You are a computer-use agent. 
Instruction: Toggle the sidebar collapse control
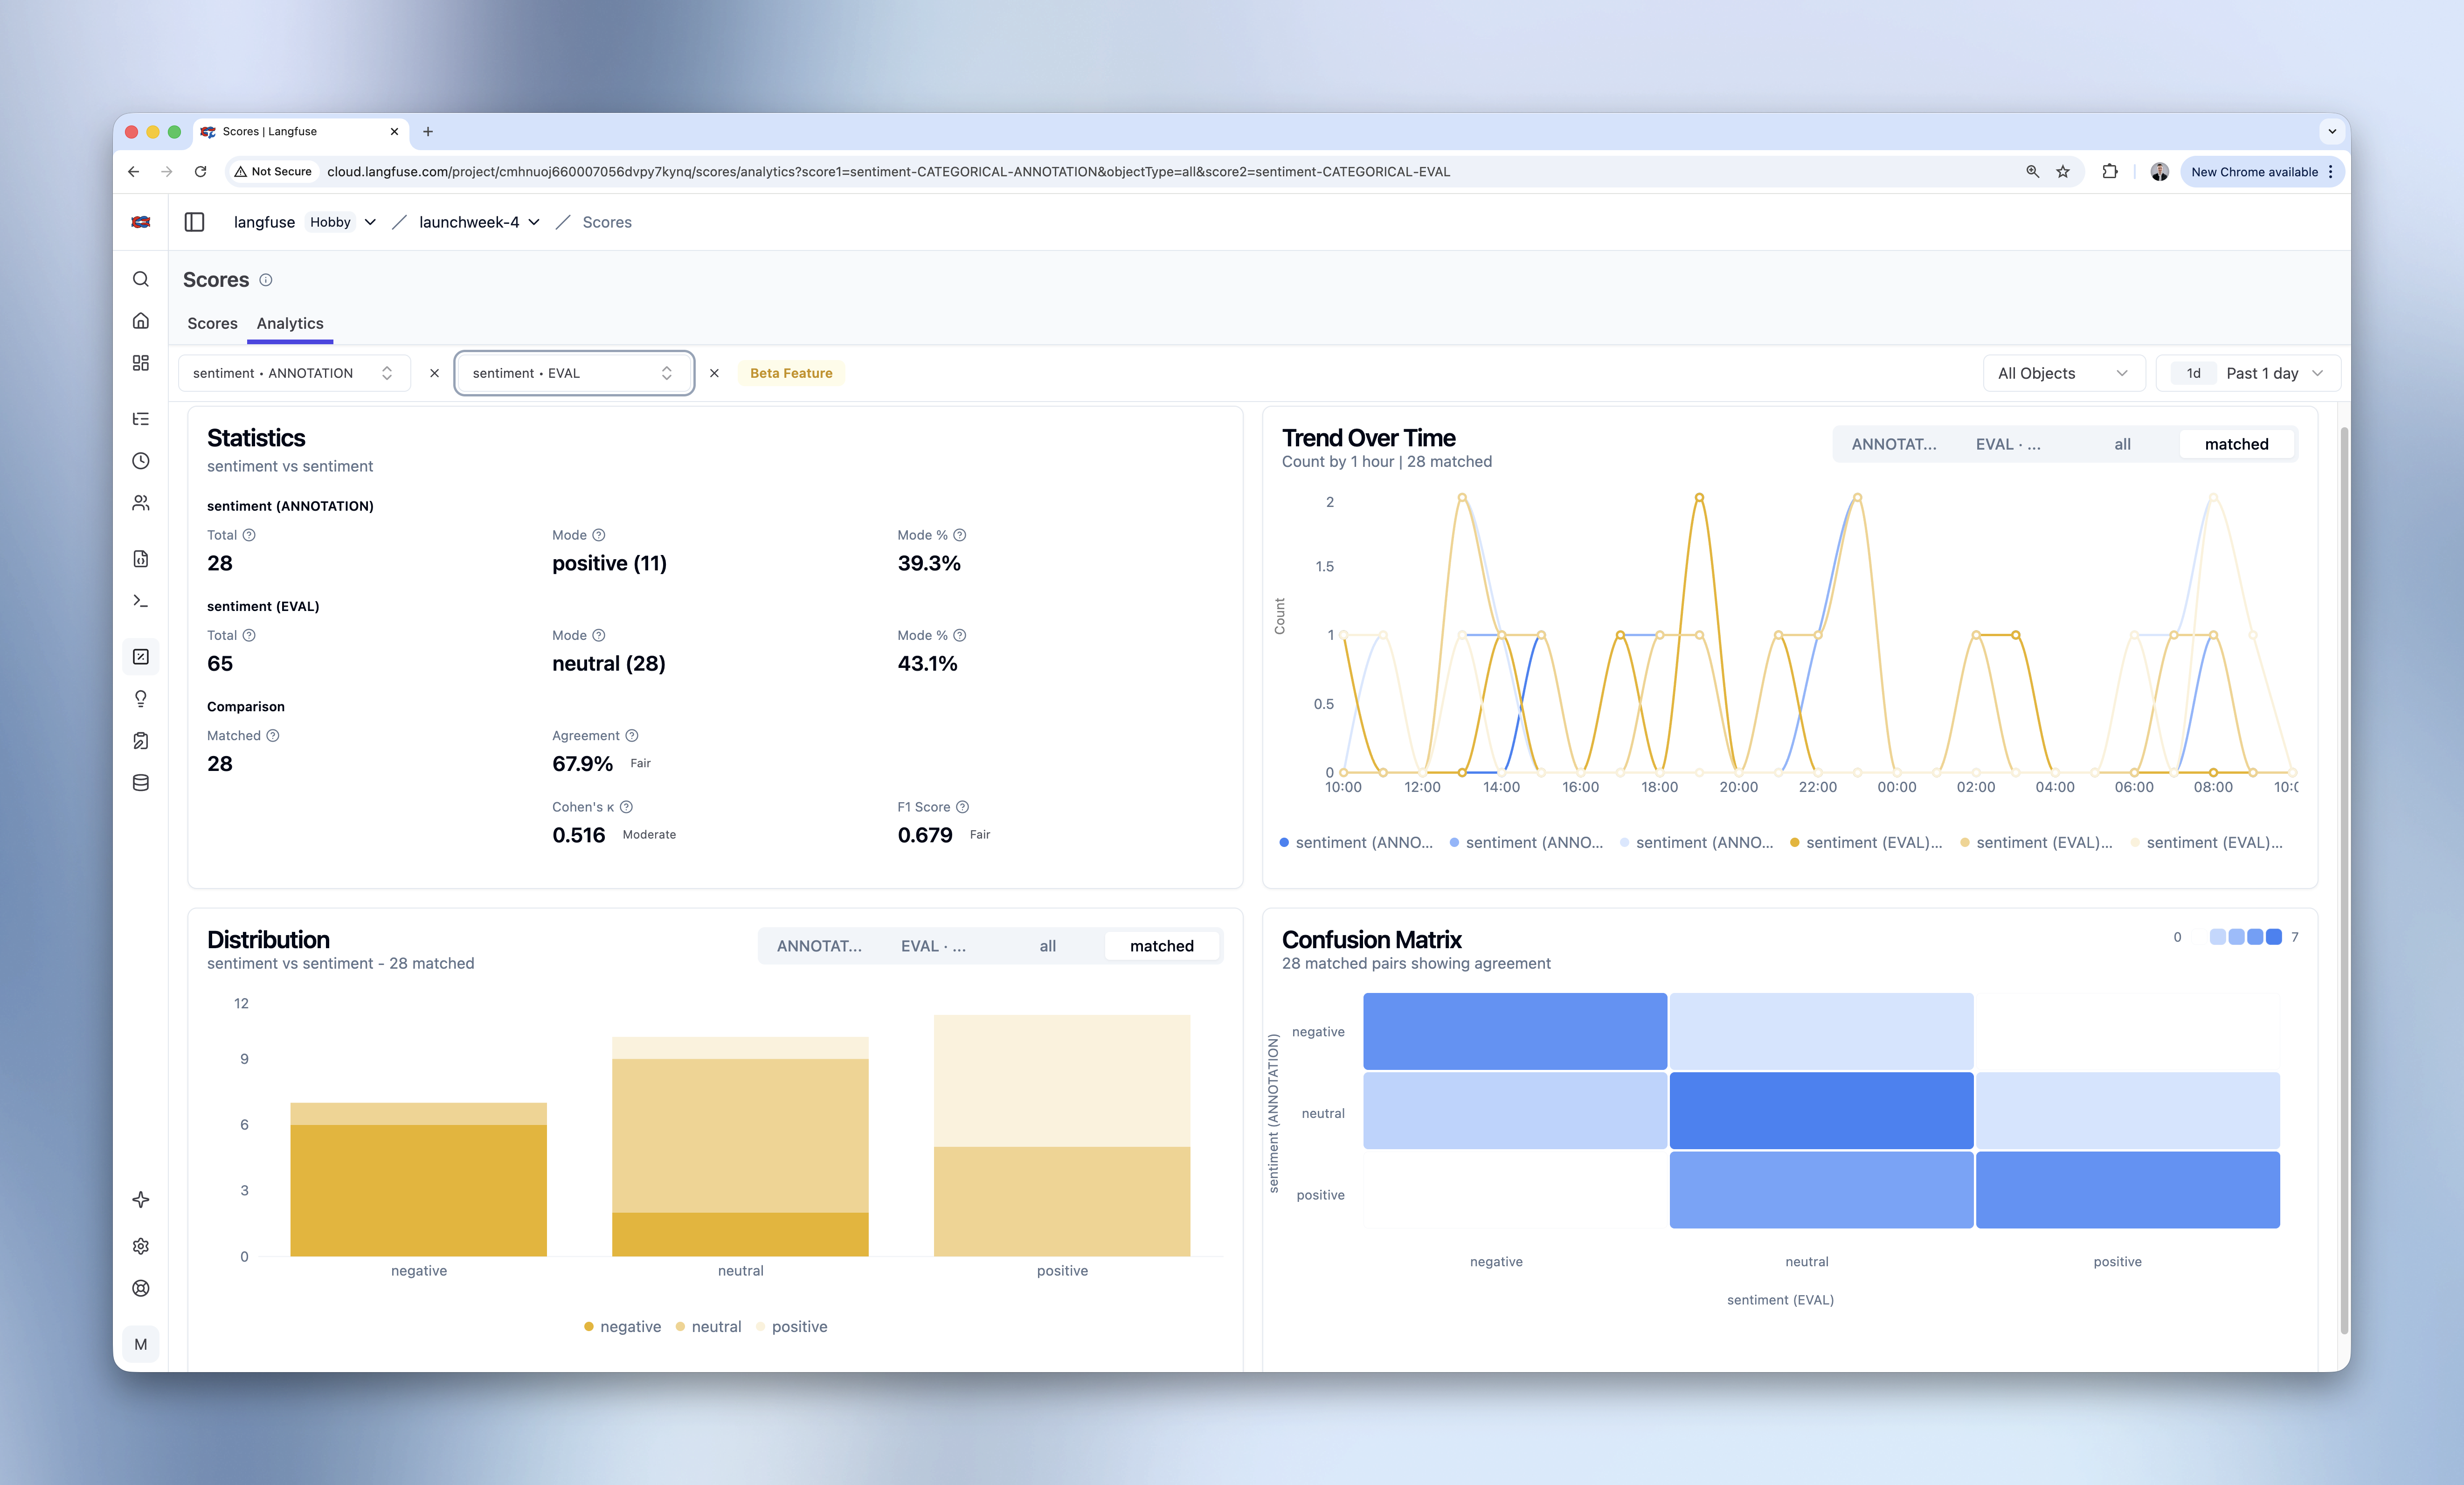click(x=194, y=221)
